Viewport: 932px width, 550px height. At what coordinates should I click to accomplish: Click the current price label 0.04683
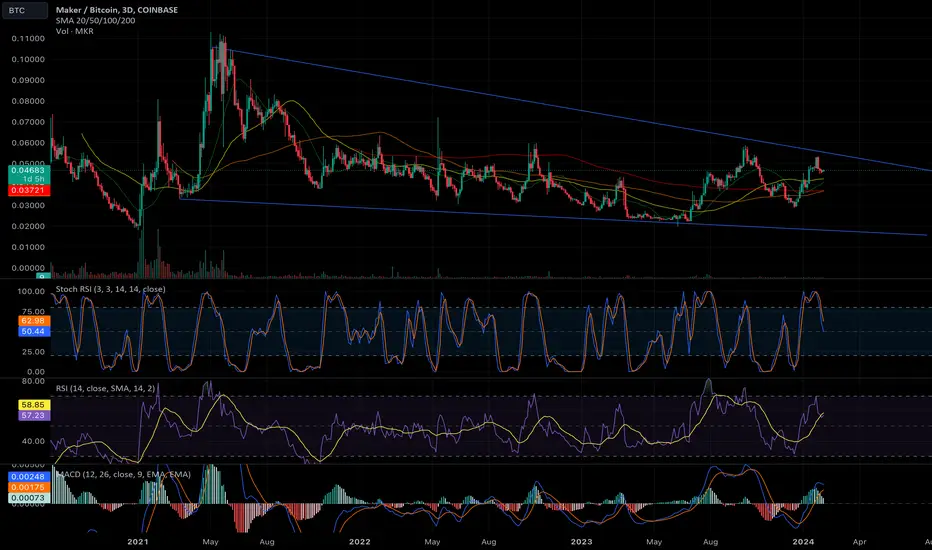29,170
